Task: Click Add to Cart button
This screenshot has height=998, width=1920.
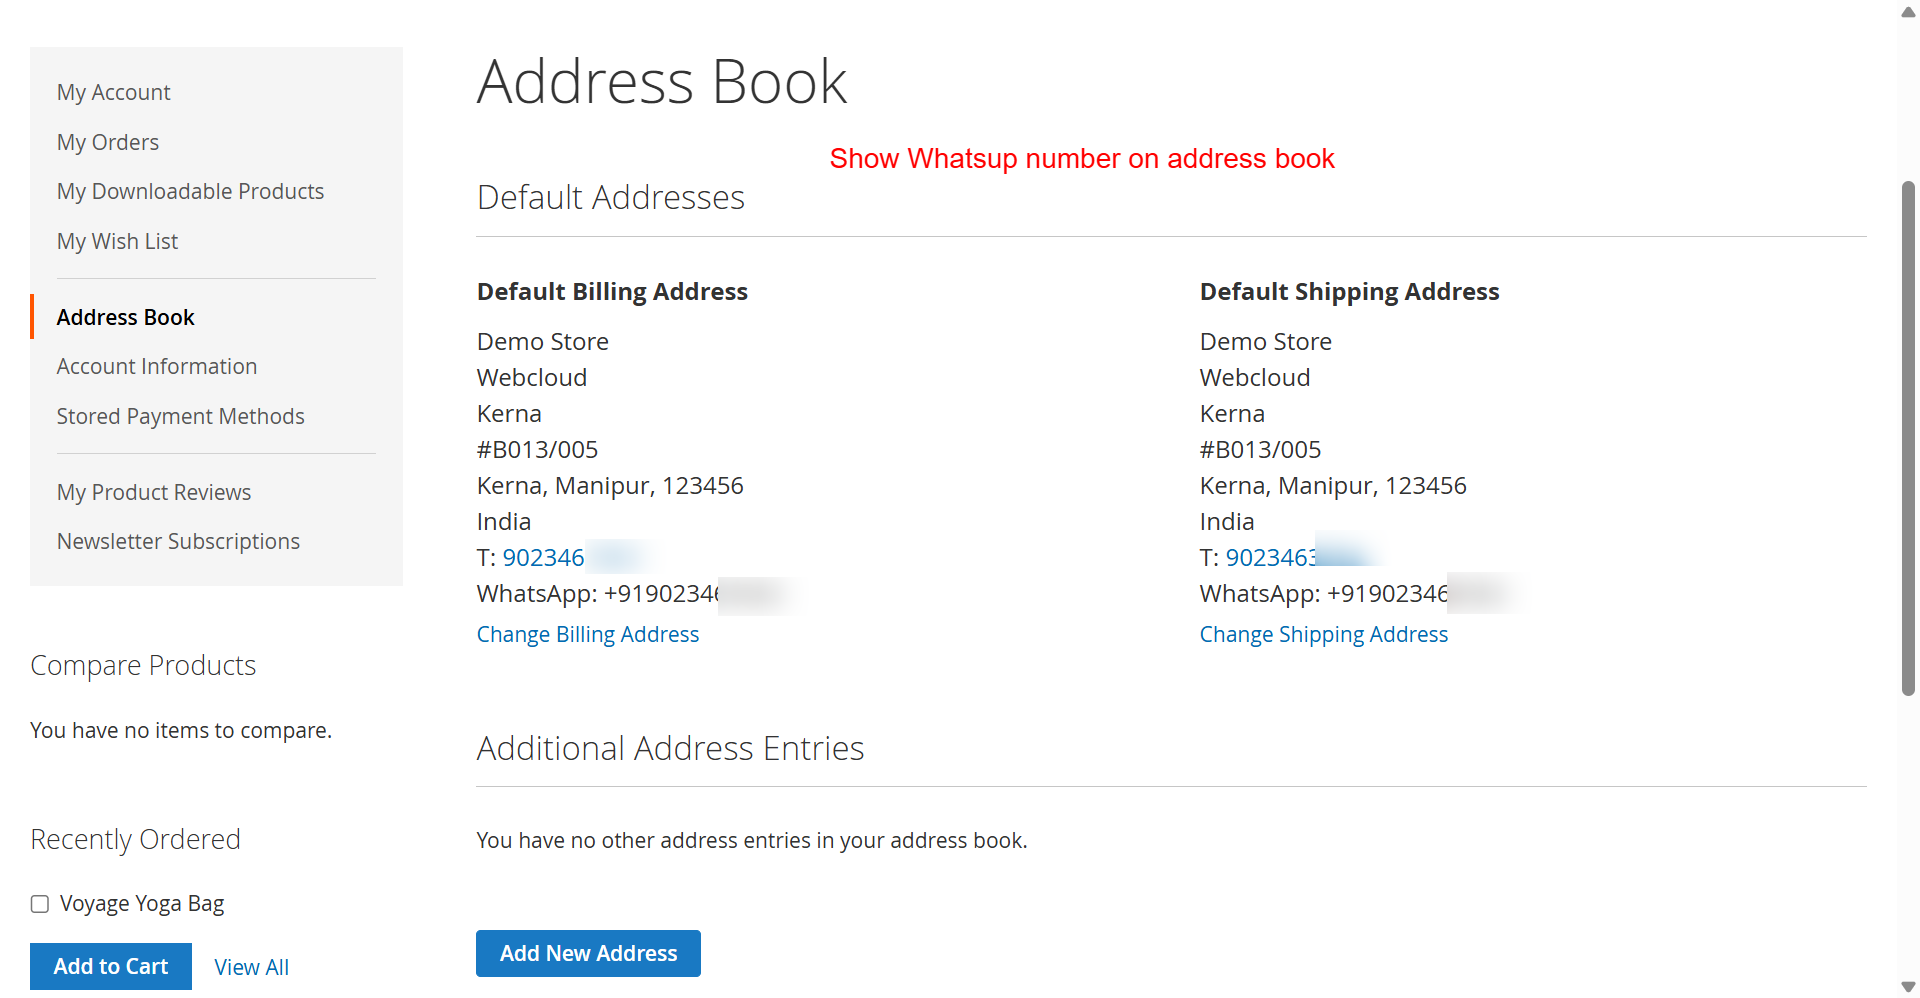Action: 110,966
